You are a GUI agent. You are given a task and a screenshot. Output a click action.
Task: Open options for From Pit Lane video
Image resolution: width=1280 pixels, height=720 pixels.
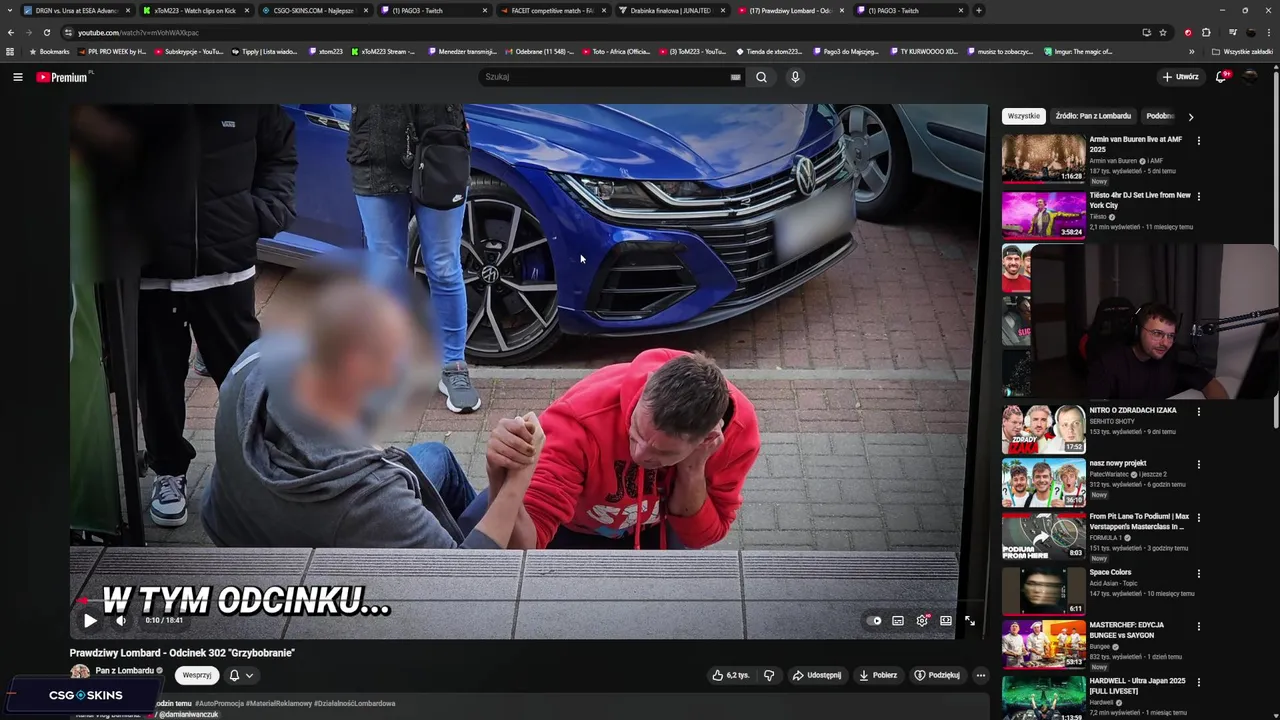pyautogui.click(x=1198, y=519)
